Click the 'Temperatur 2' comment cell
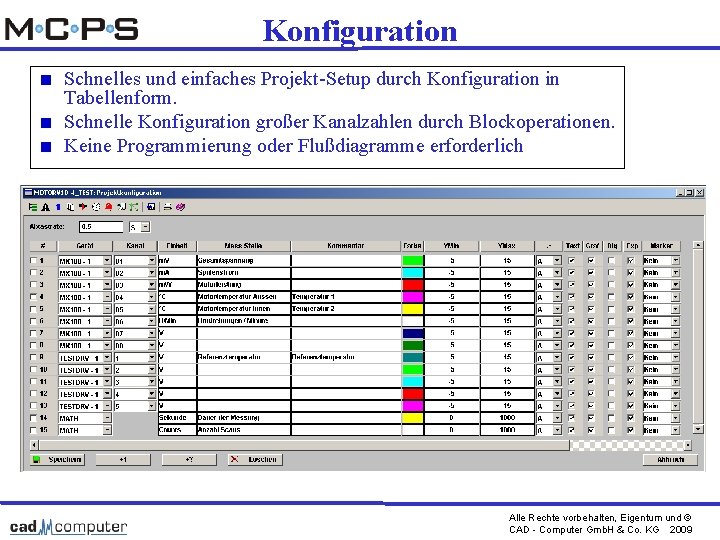 tap(346, 309)
